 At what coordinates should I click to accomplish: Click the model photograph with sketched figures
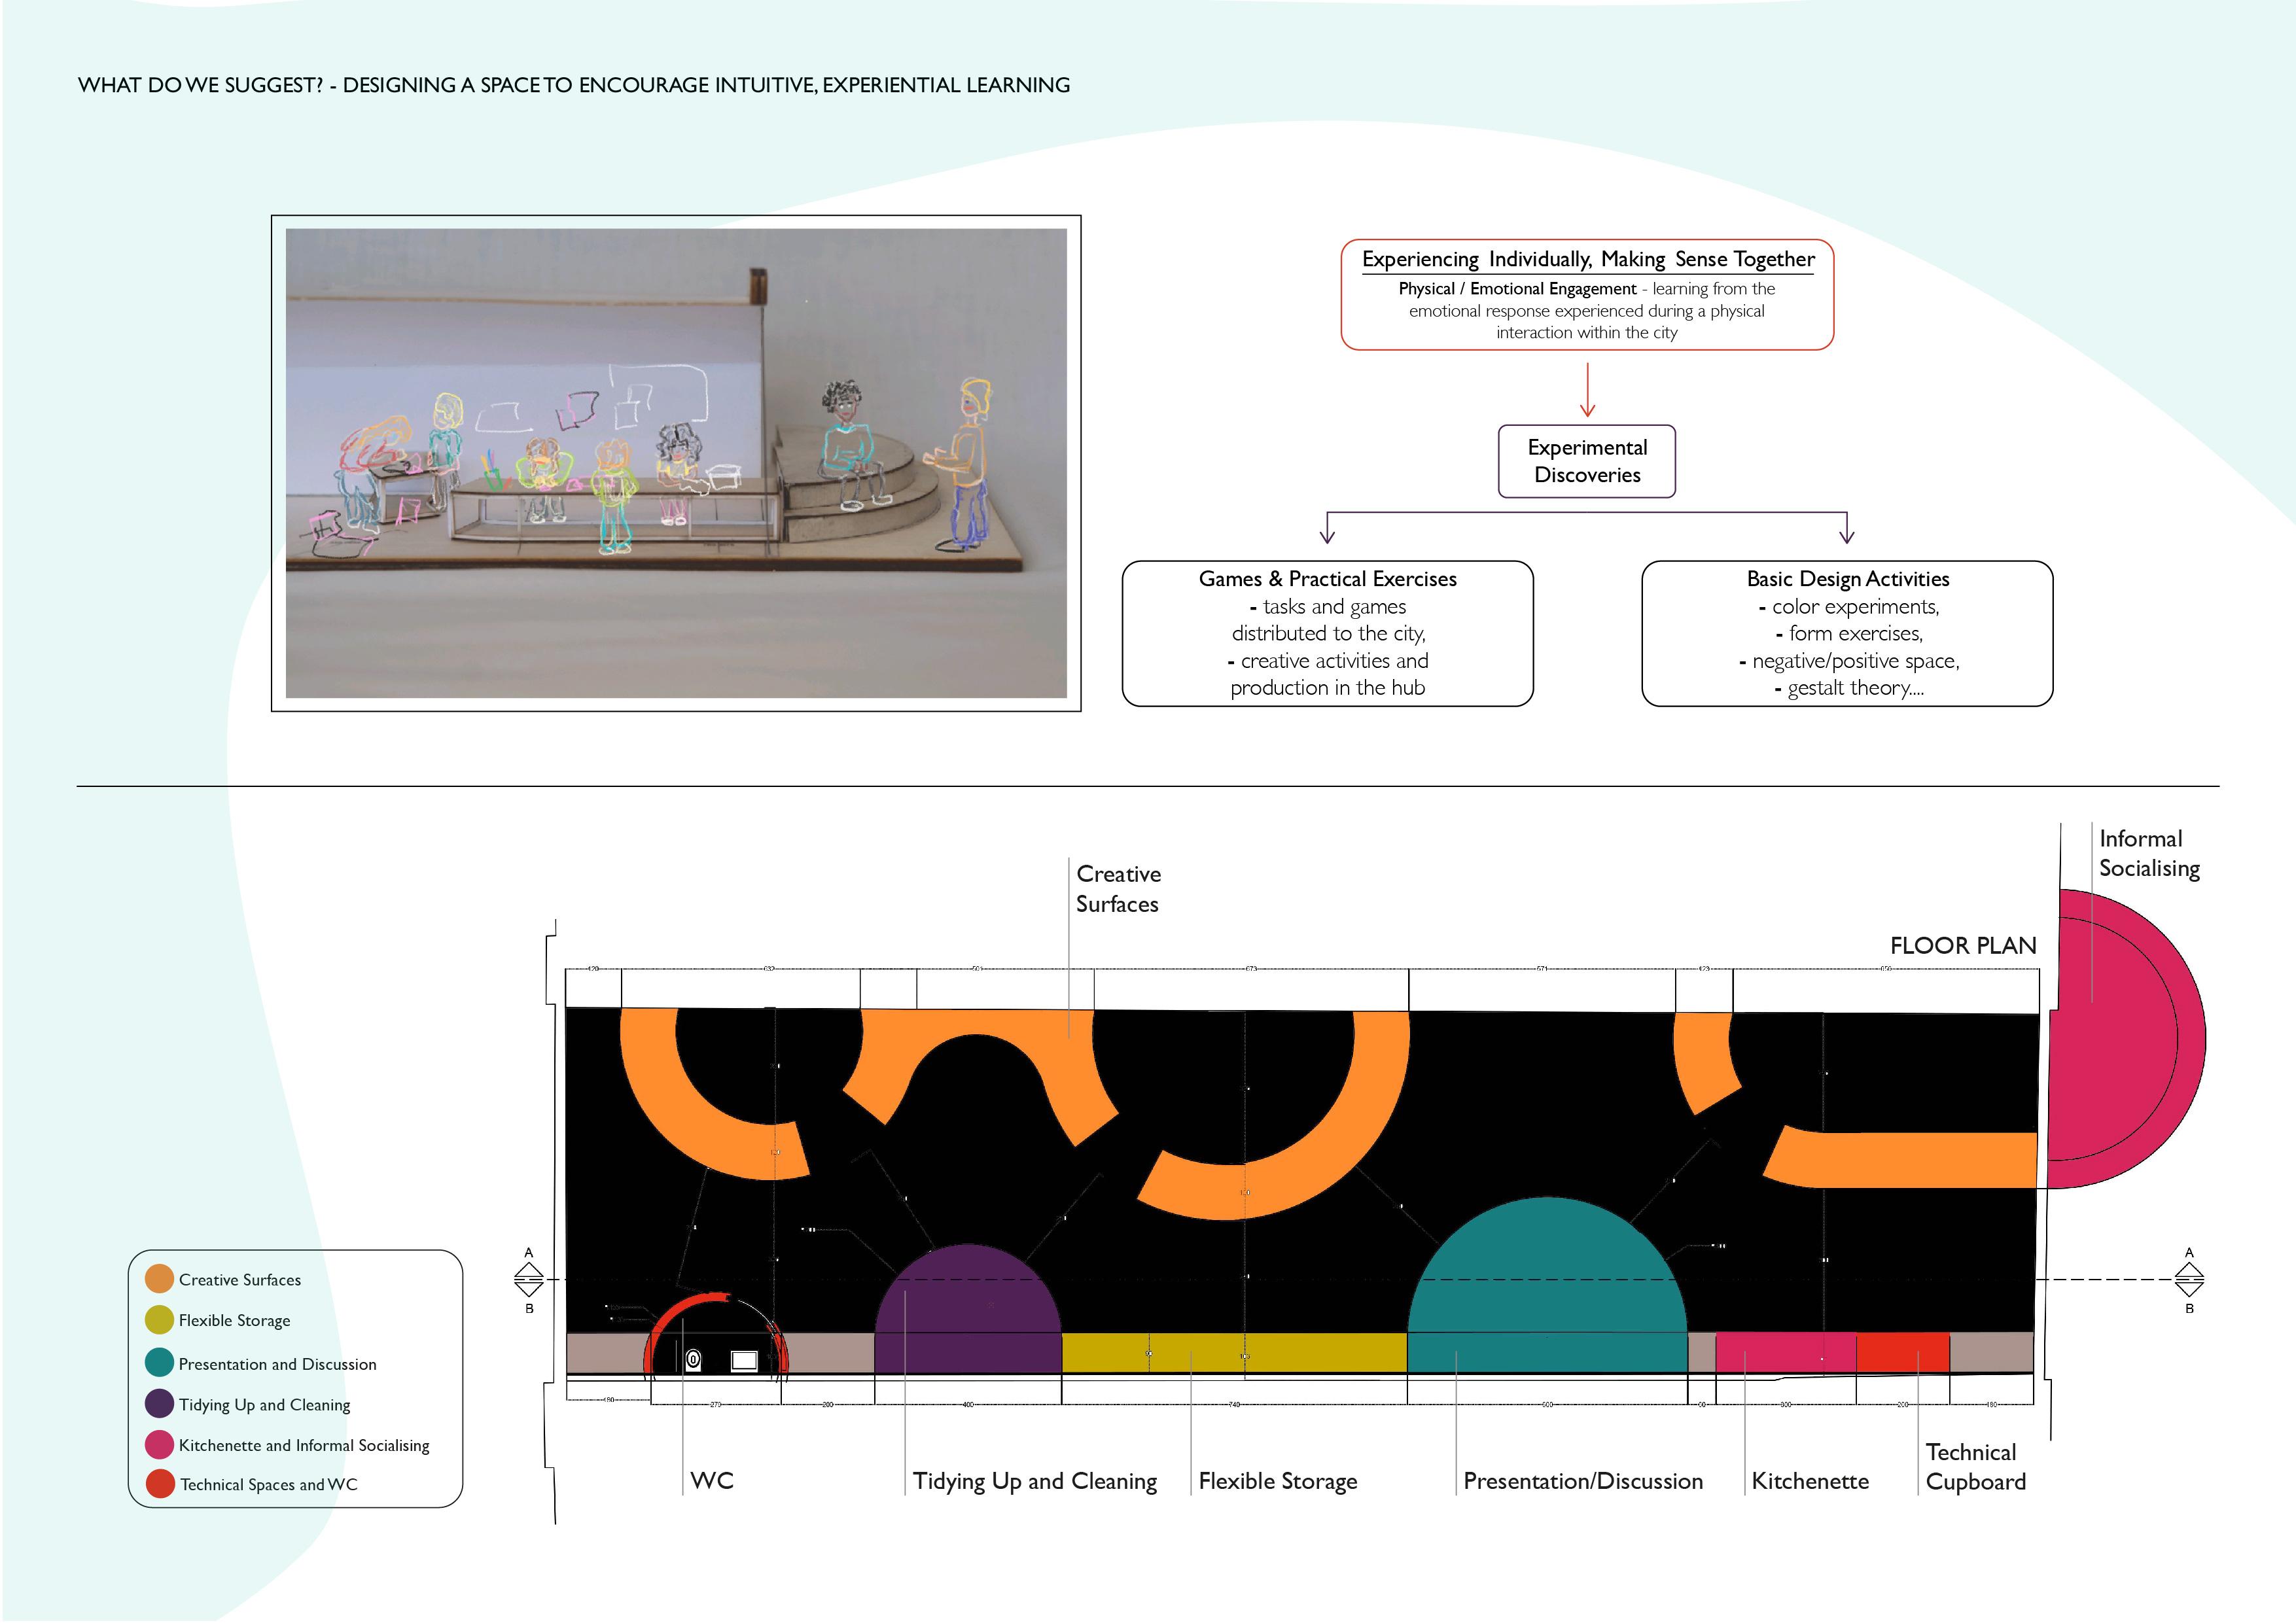point(676,462)
